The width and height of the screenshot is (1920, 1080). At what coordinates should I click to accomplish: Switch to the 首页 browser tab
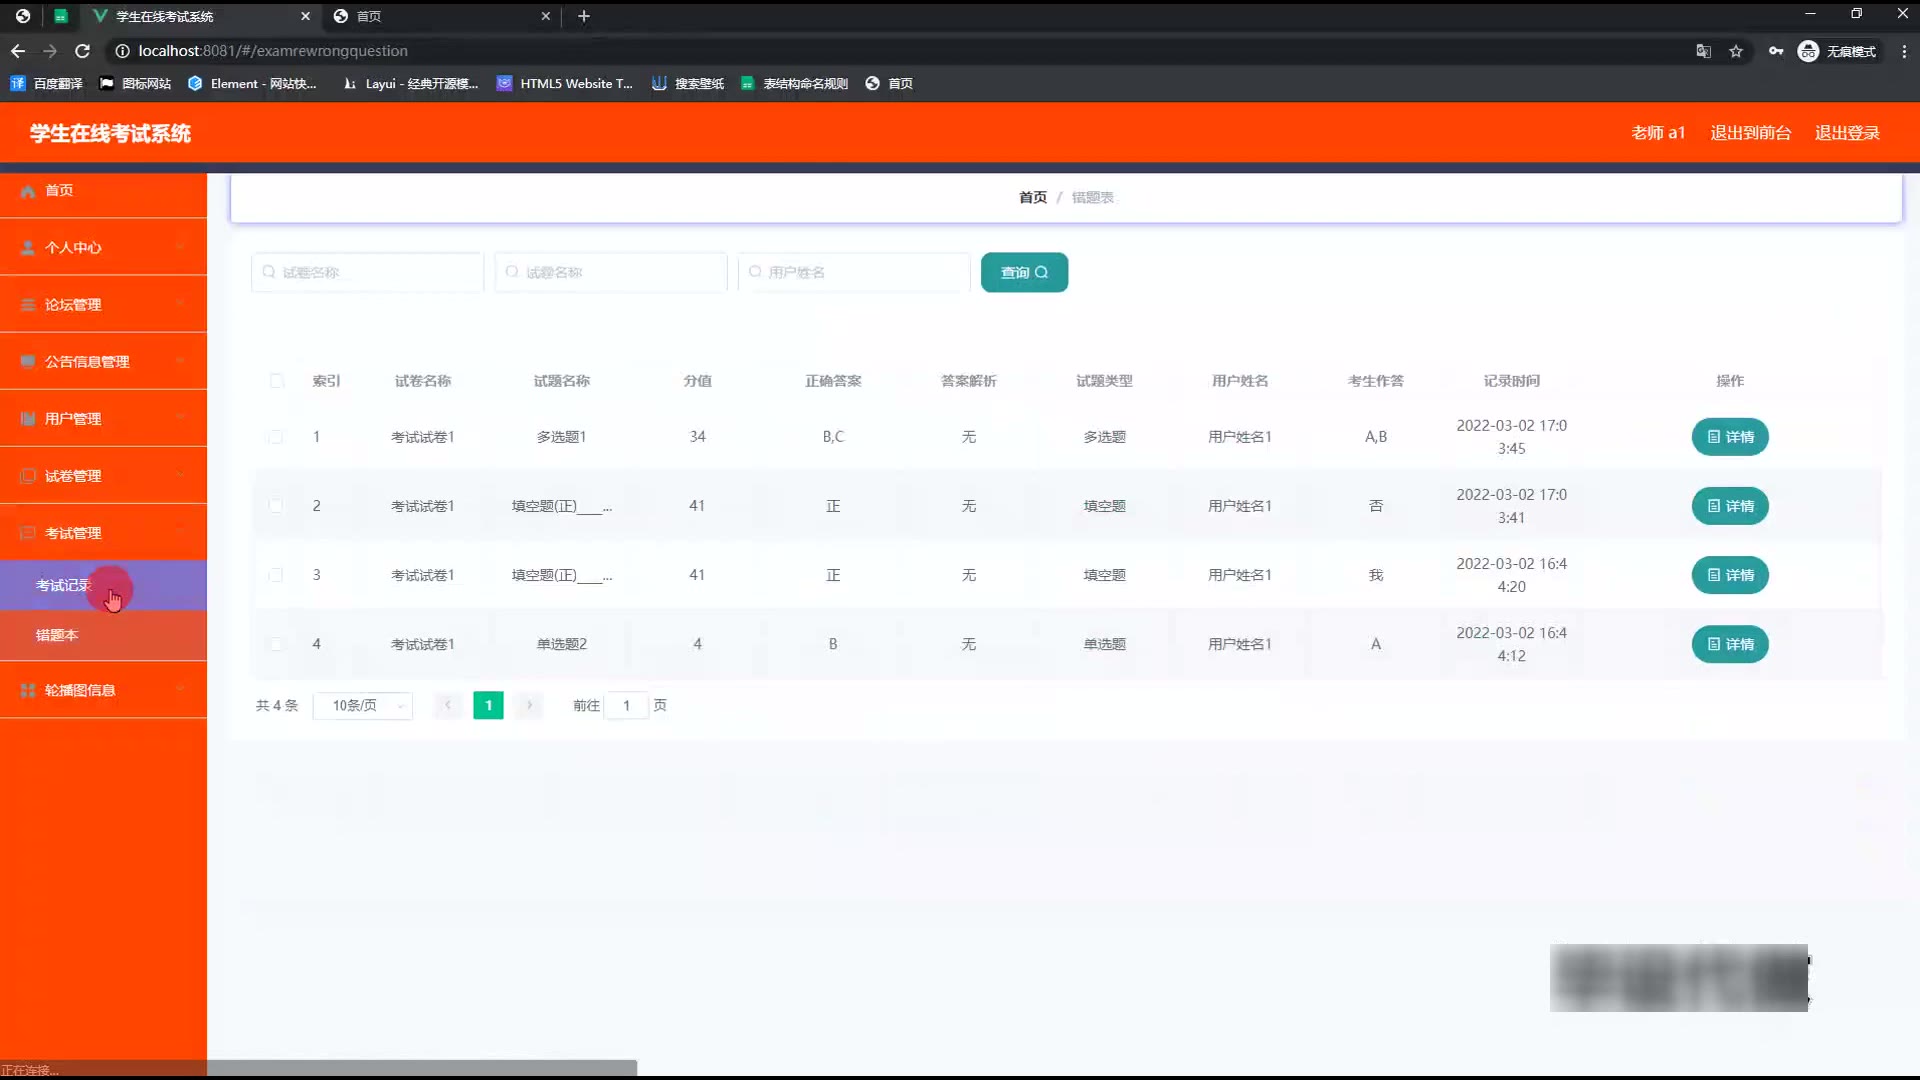click(x=442, y=16)
